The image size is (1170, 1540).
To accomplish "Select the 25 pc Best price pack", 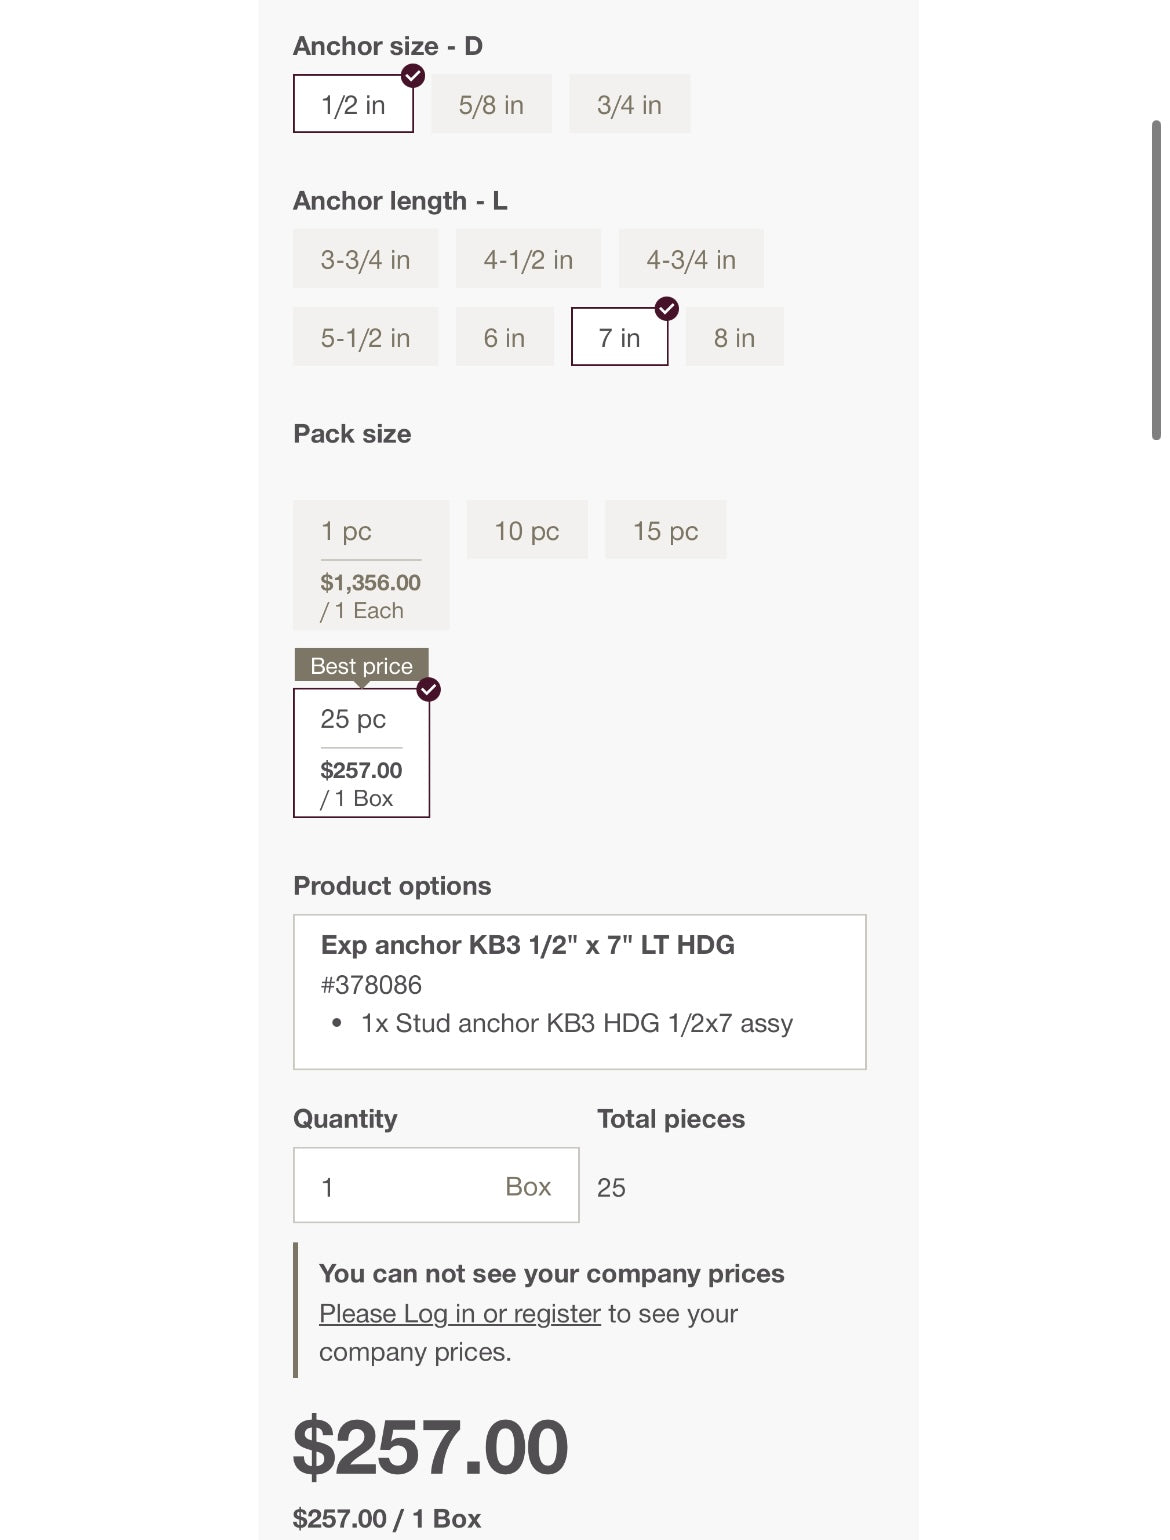I will tap(361, 753).
